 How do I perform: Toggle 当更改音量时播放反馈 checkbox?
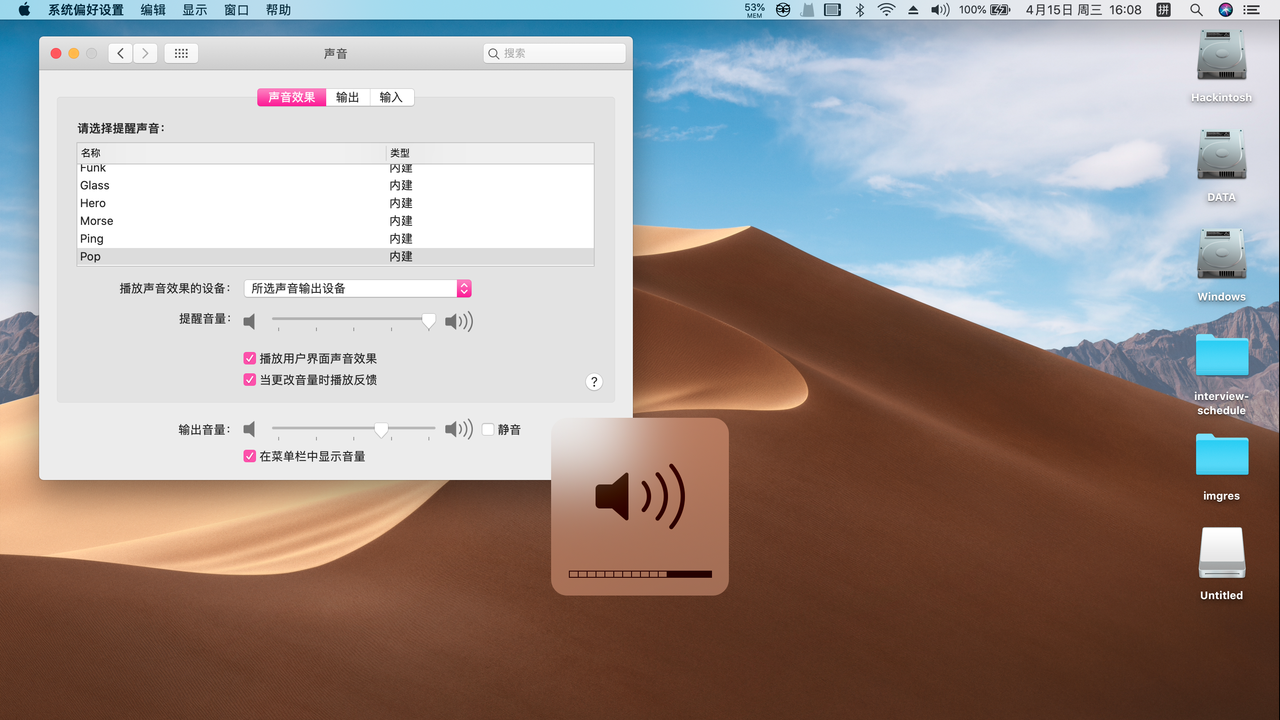click(x=250, y=380)
